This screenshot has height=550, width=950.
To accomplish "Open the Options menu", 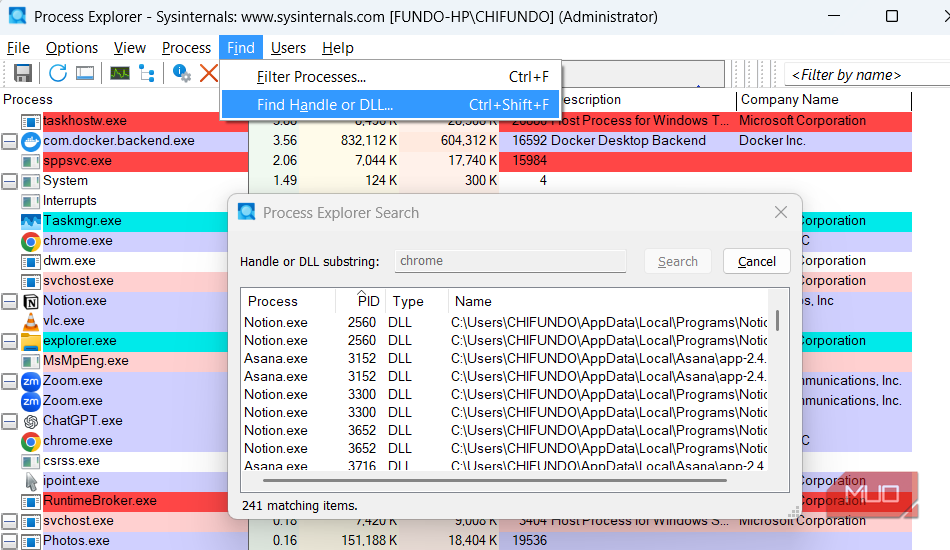I will (71, 48).
